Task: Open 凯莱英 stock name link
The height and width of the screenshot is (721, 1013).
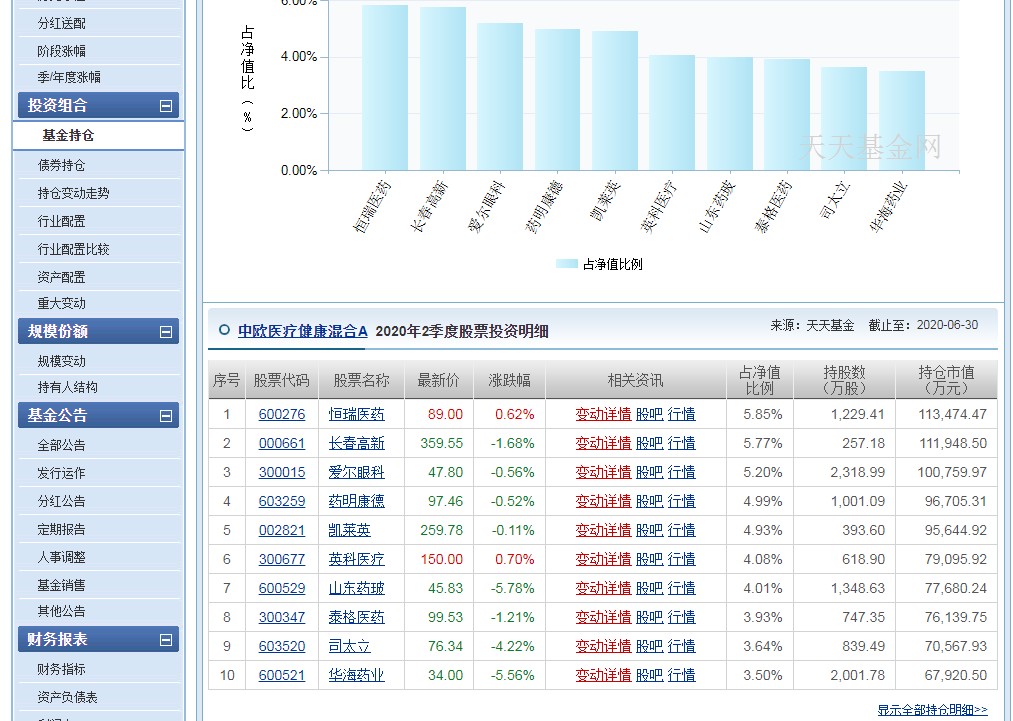Action: 350,530
